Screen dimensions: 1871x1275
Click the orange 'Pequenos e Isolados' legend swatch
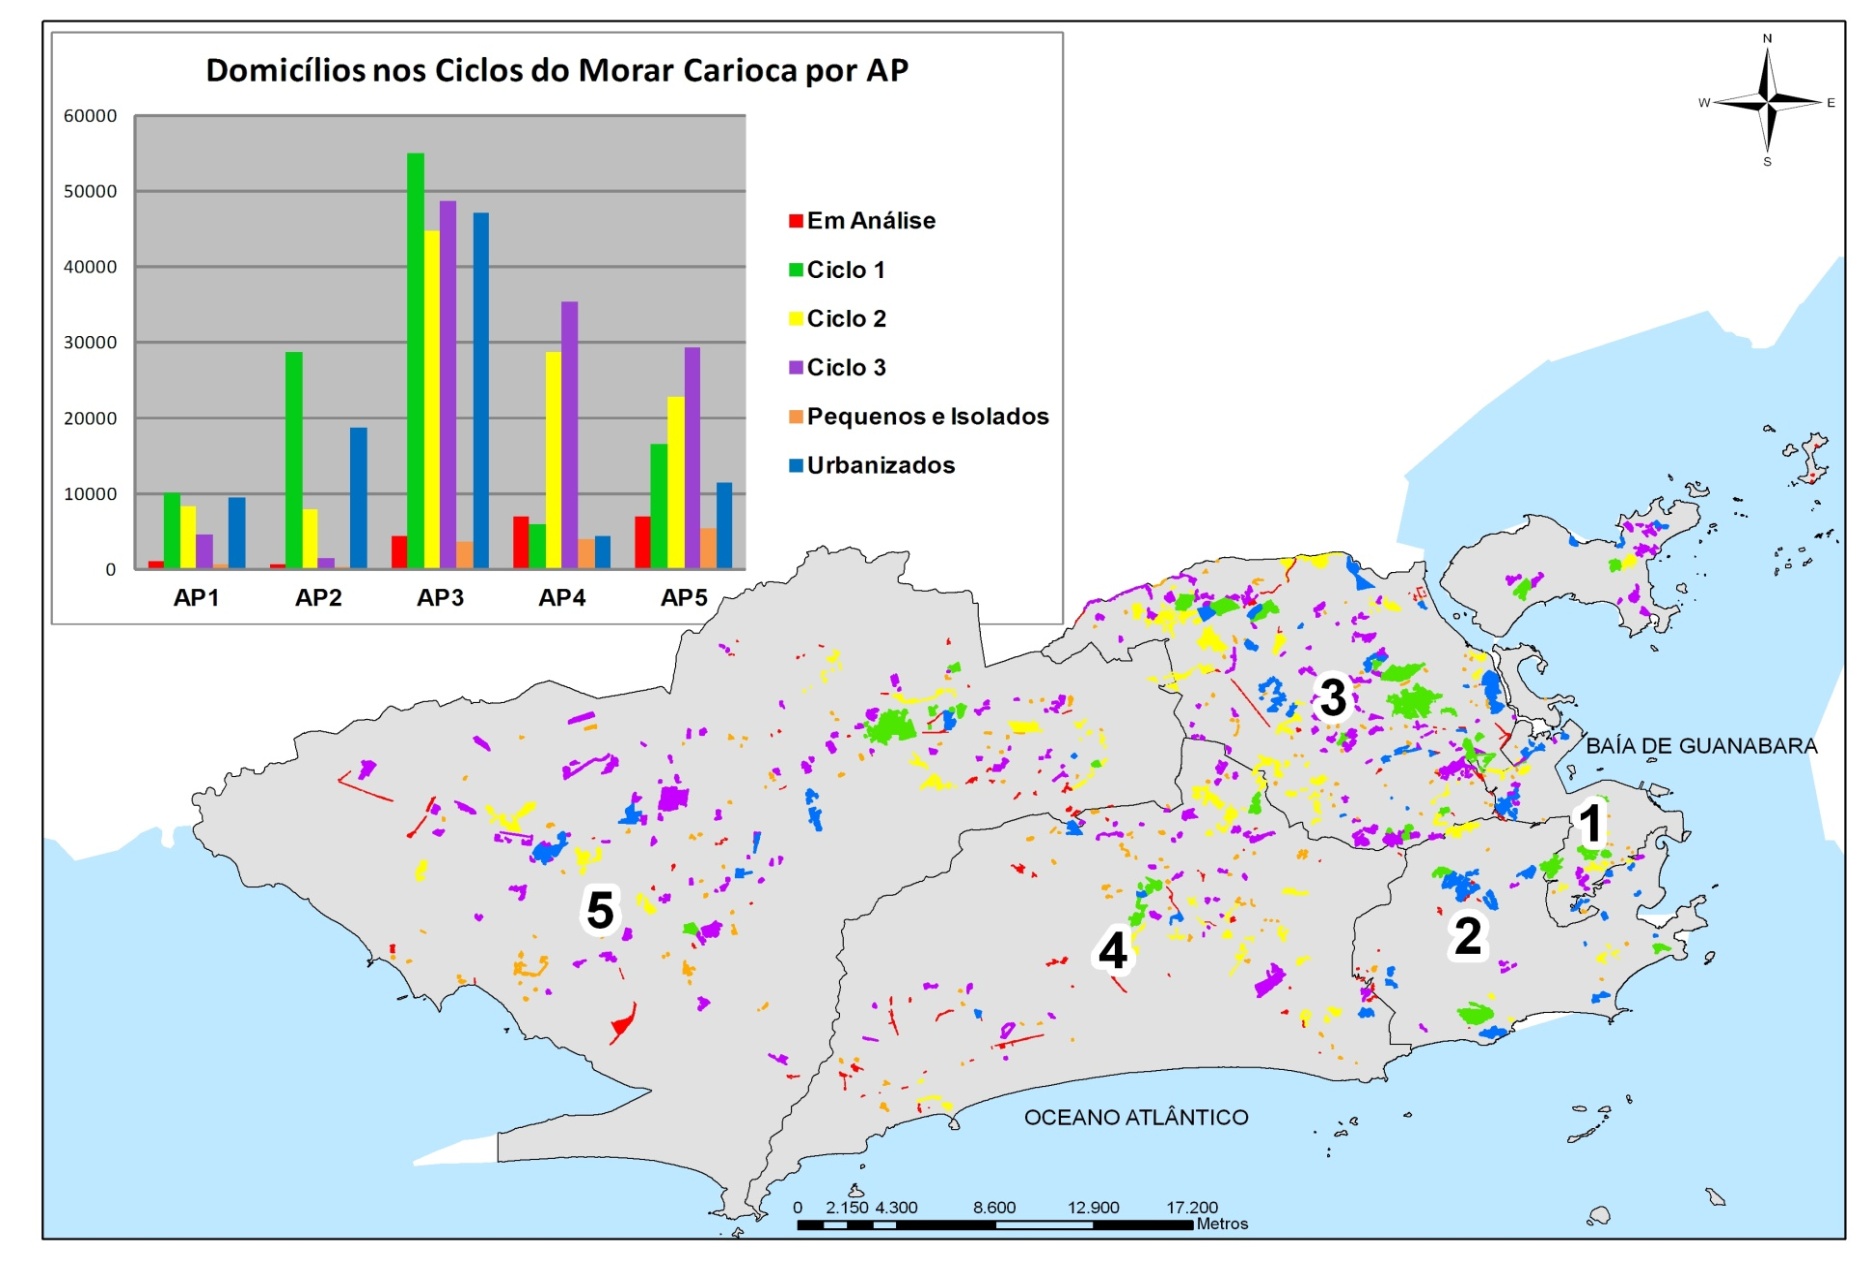click(x=796, y=417)
